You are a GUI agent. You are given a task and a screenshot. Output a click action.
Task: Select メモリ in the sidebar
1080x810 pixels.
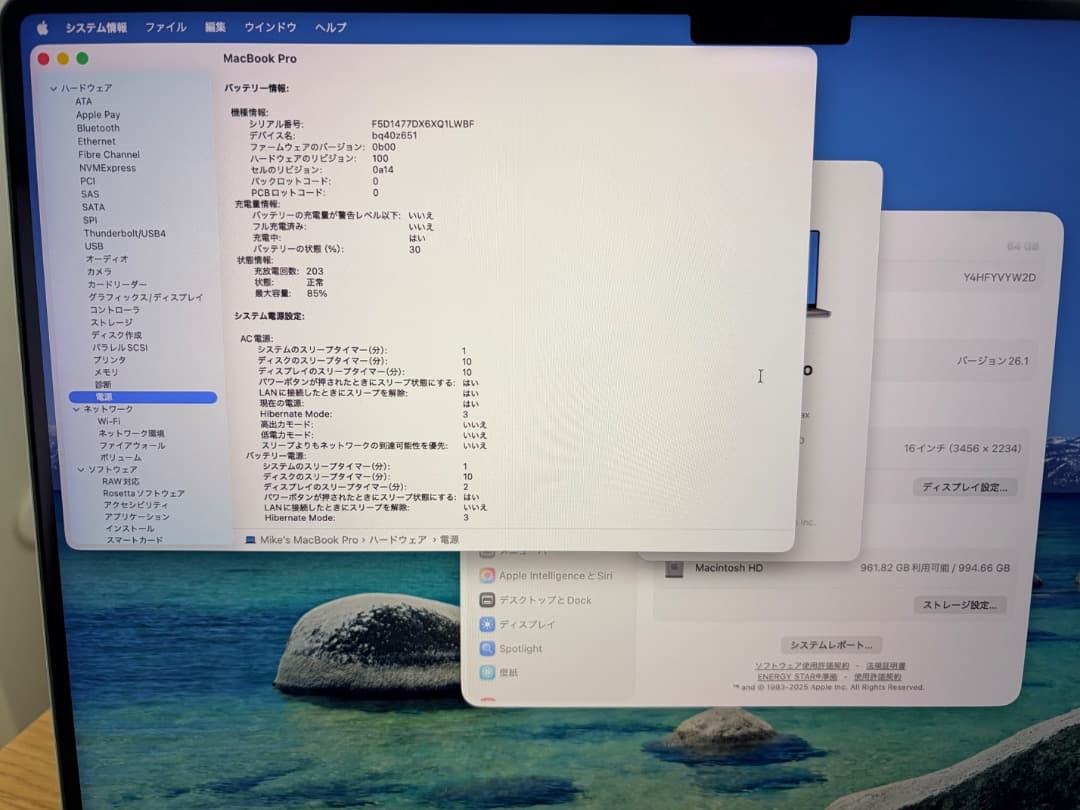tap(106, 372)
